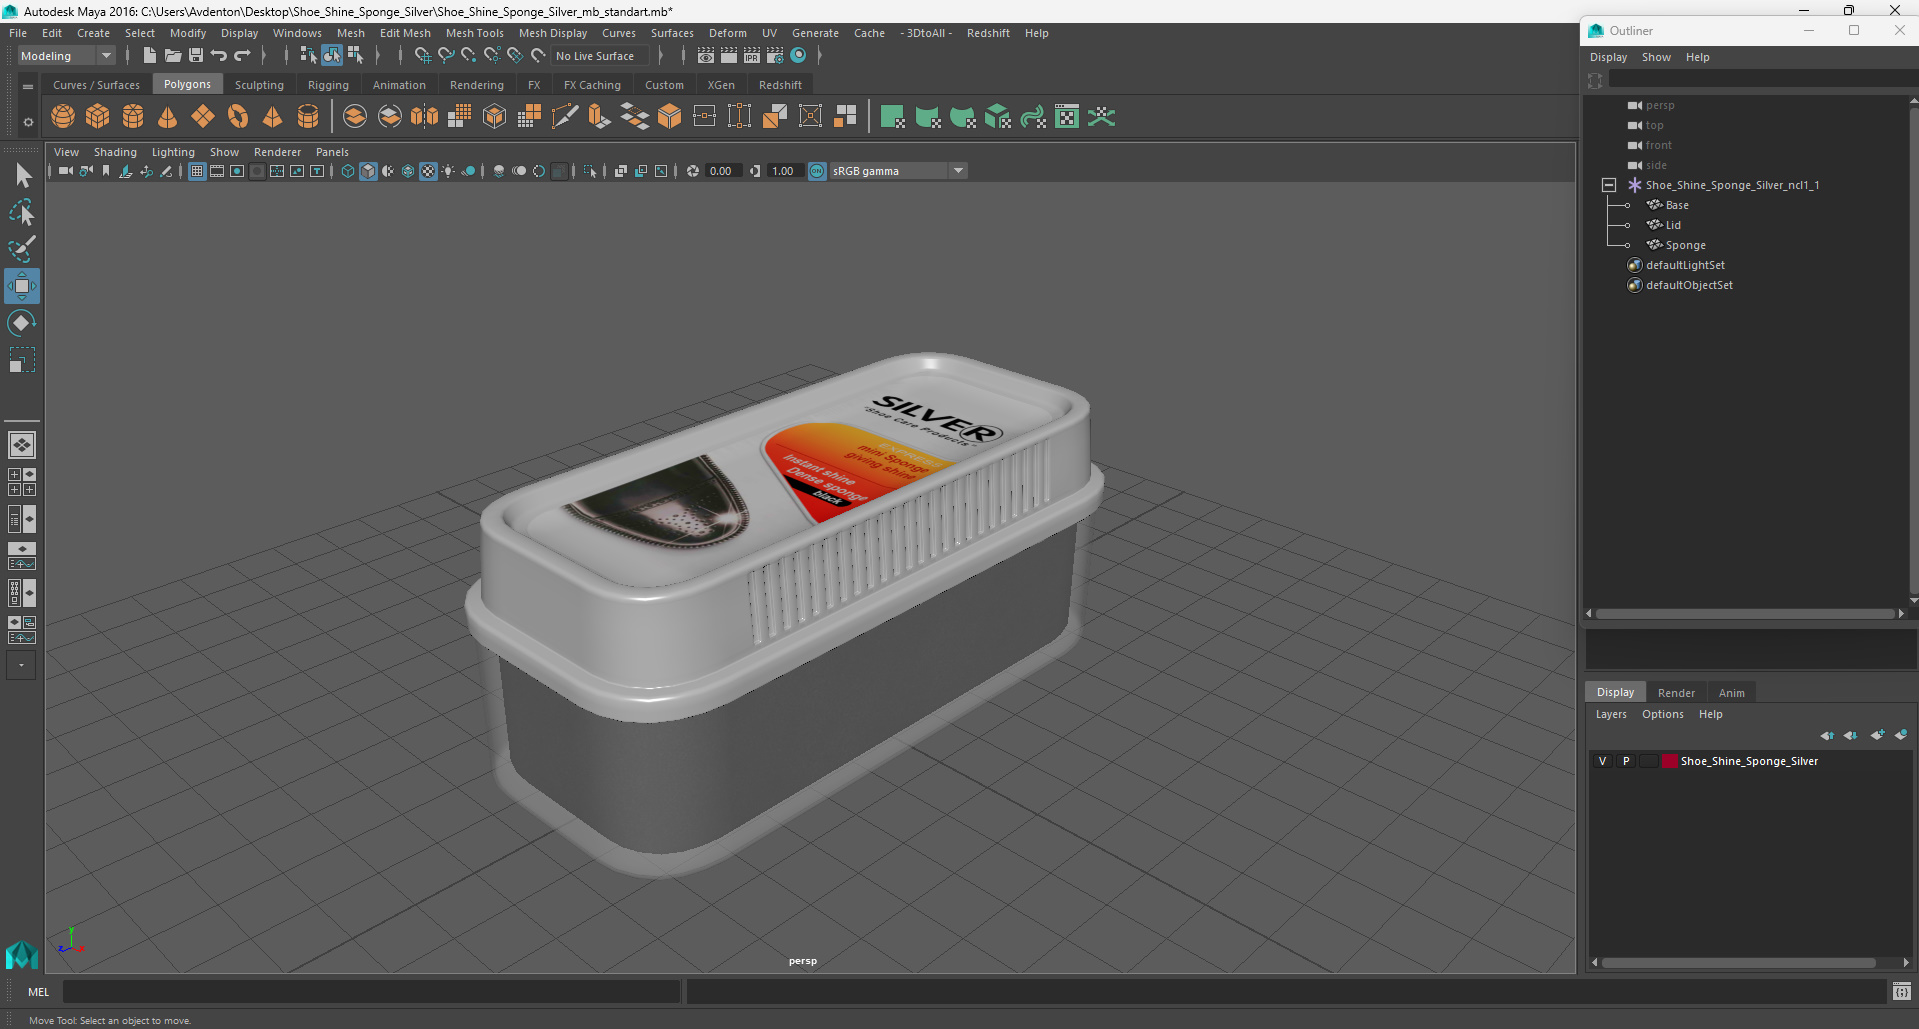
Task: Open Layers menu in layer editor
Action: click(x=1611, y=714)
